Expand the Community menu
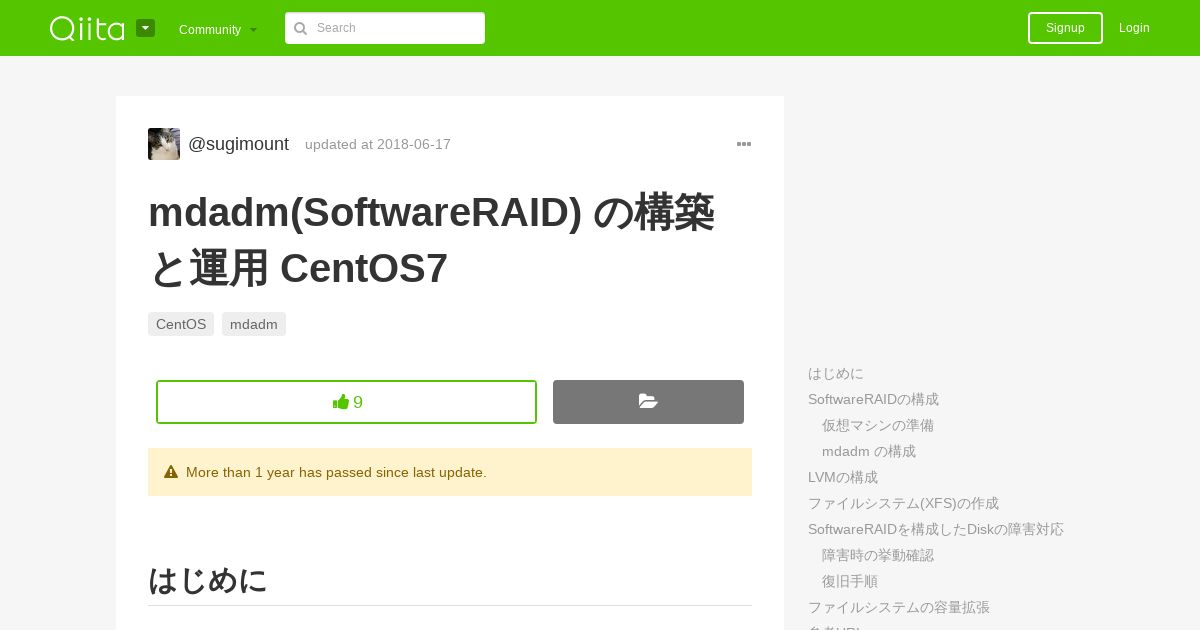This screenshot has height=630, width=1200. pyautogui.click(x=218, y=29)
